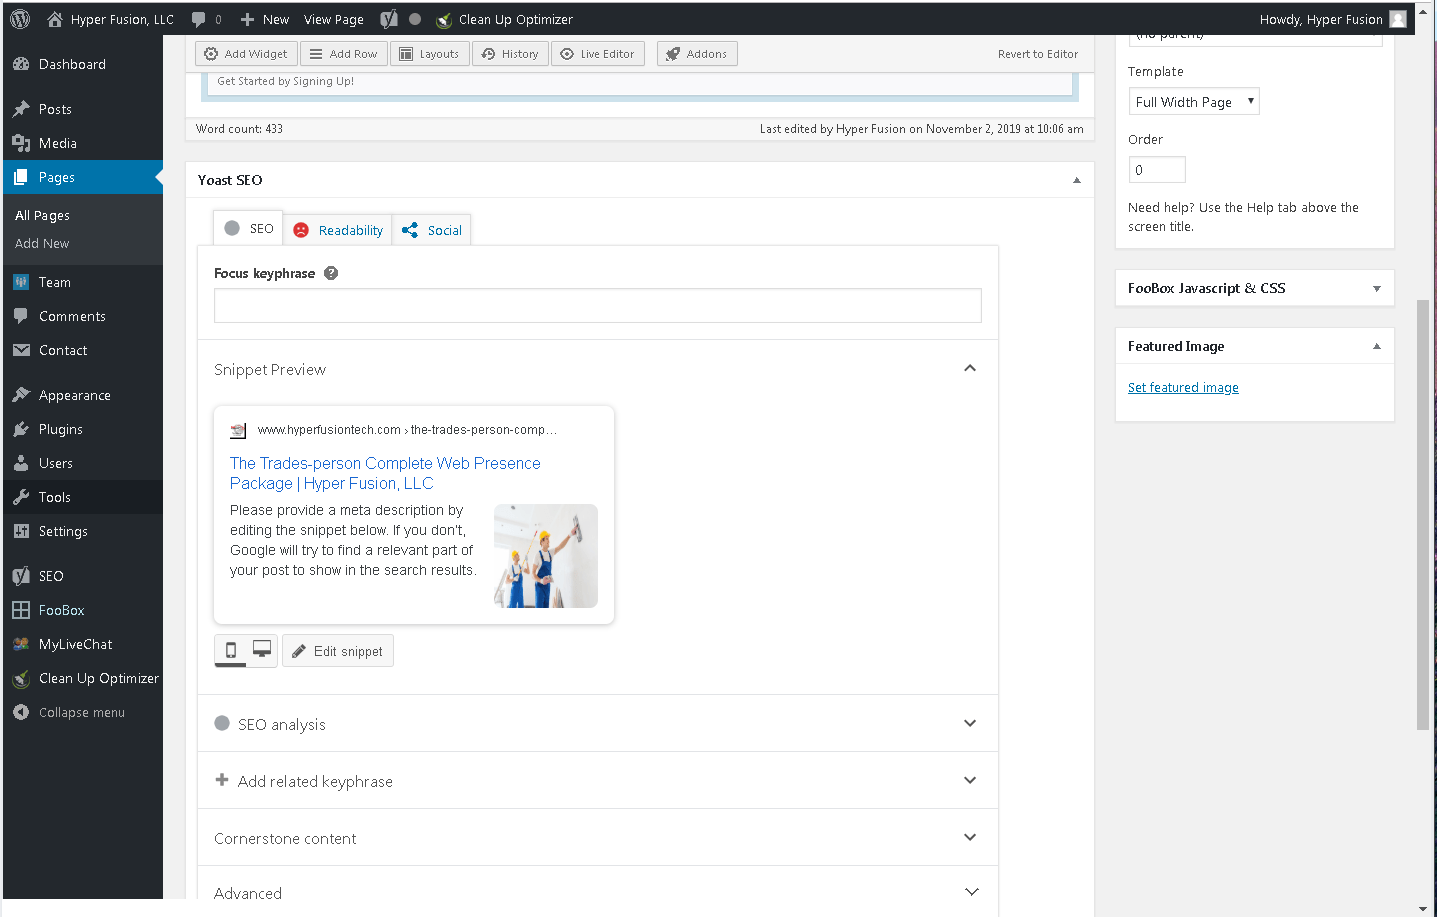
Task: Click Contact envelope icon in sidebar
Action: (21, 350)
